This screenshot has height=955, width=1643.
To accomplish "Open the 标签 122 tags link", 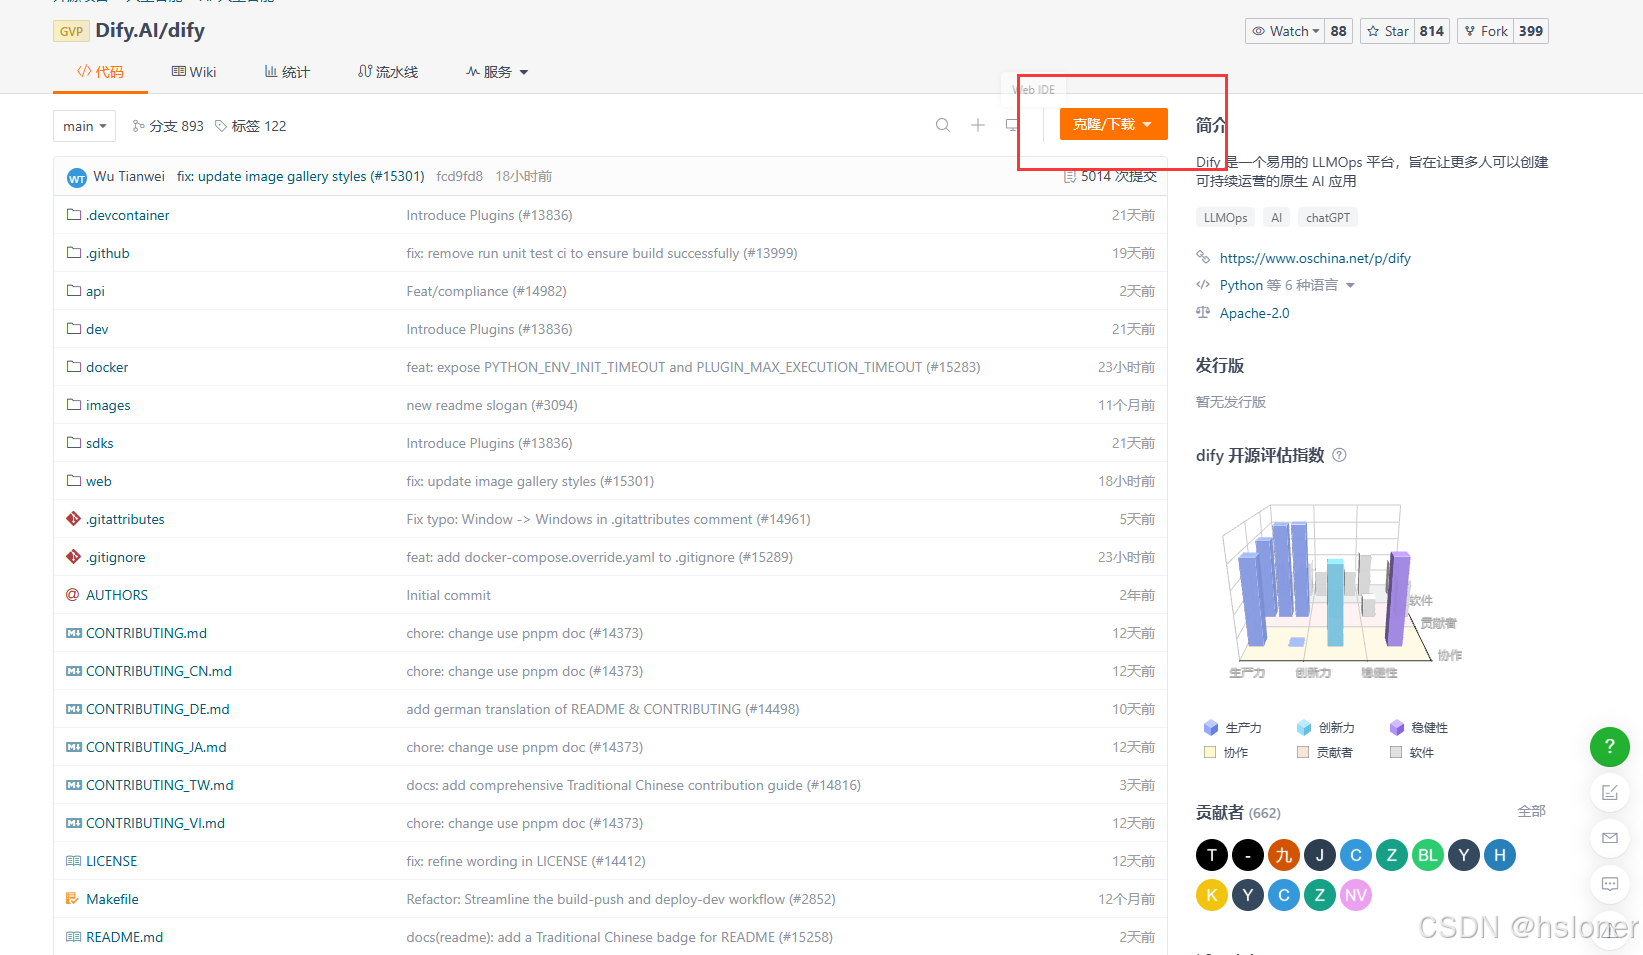I will 251,126.
